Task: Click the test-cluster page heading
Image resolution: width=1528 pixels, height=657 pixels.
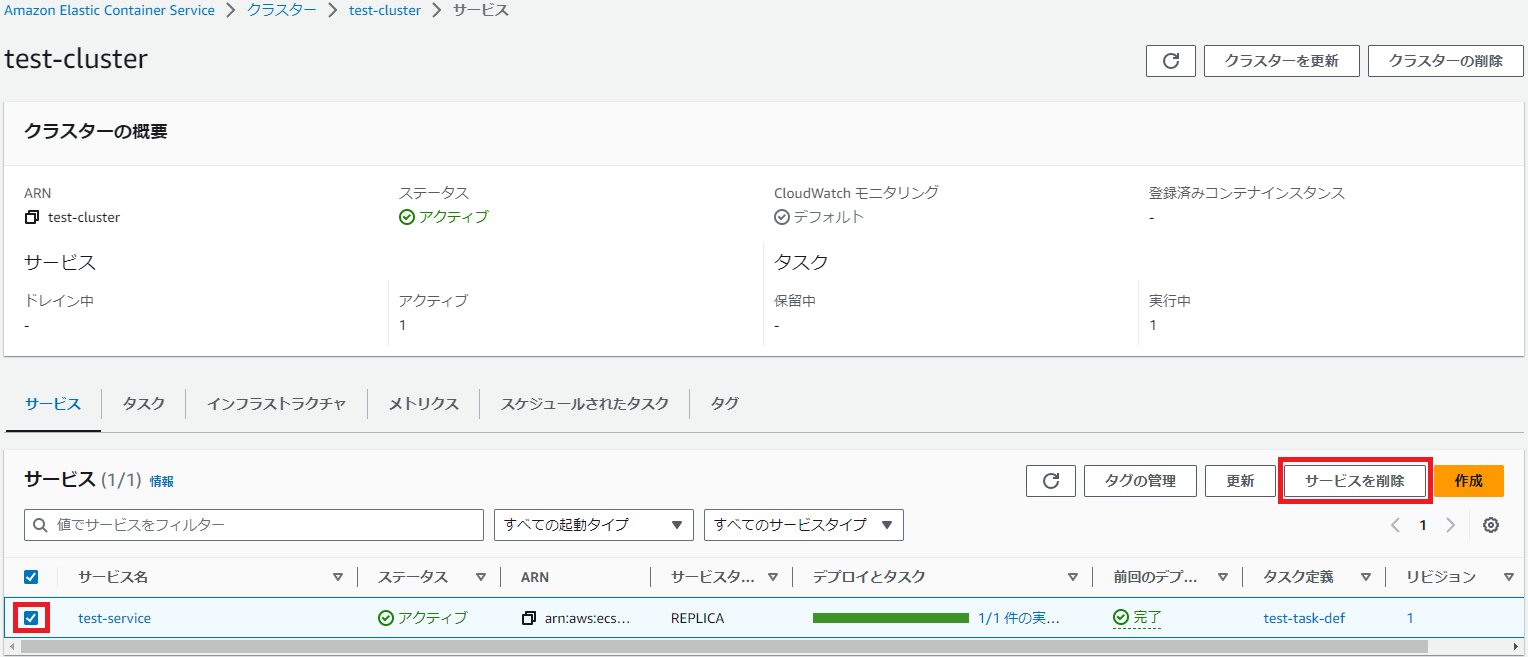Action: (x=76, y=58)
